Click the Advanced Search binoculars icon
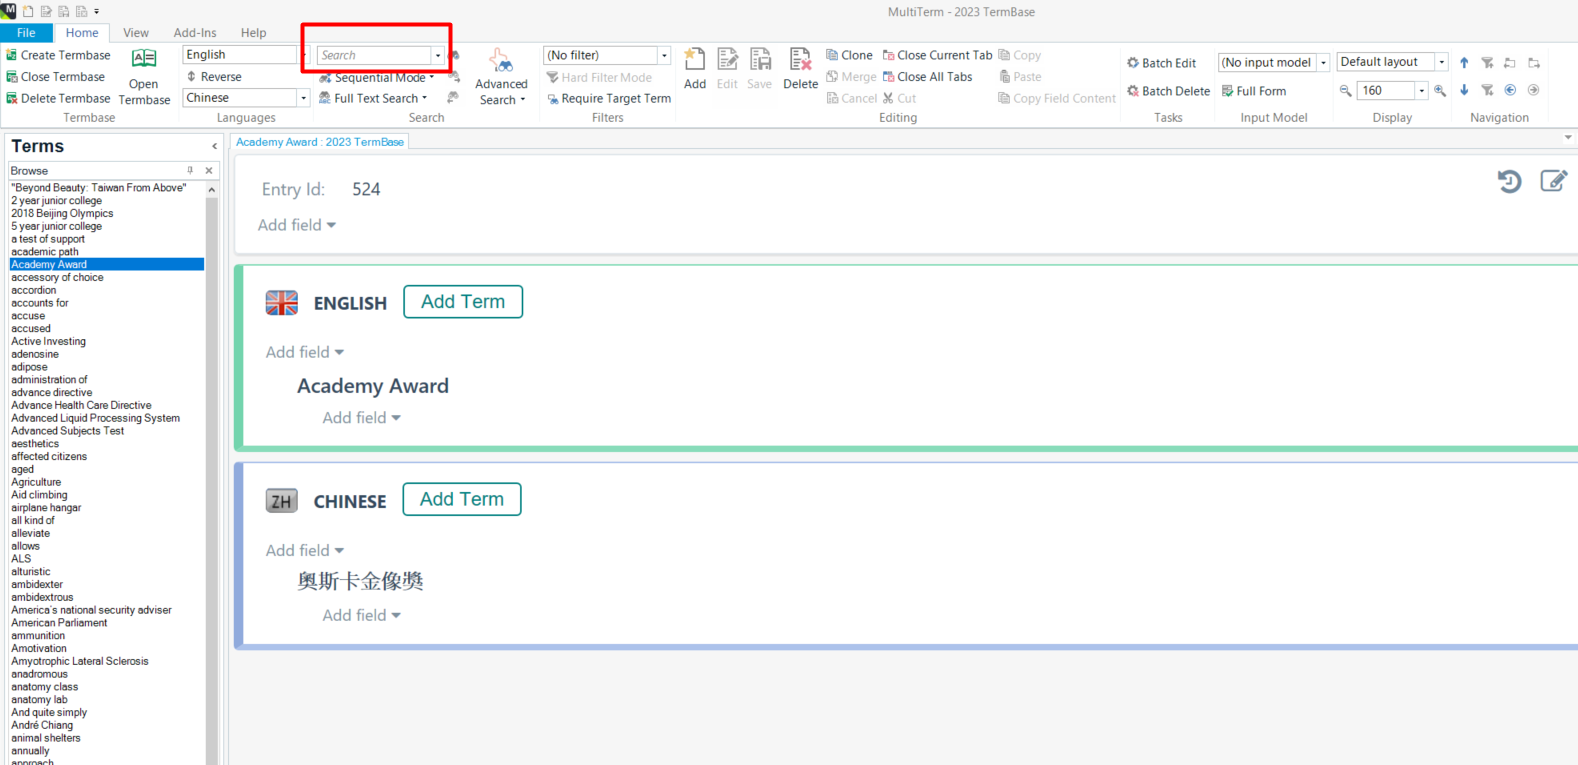This screenshot has height=765, width=1578. pos(501,60)
